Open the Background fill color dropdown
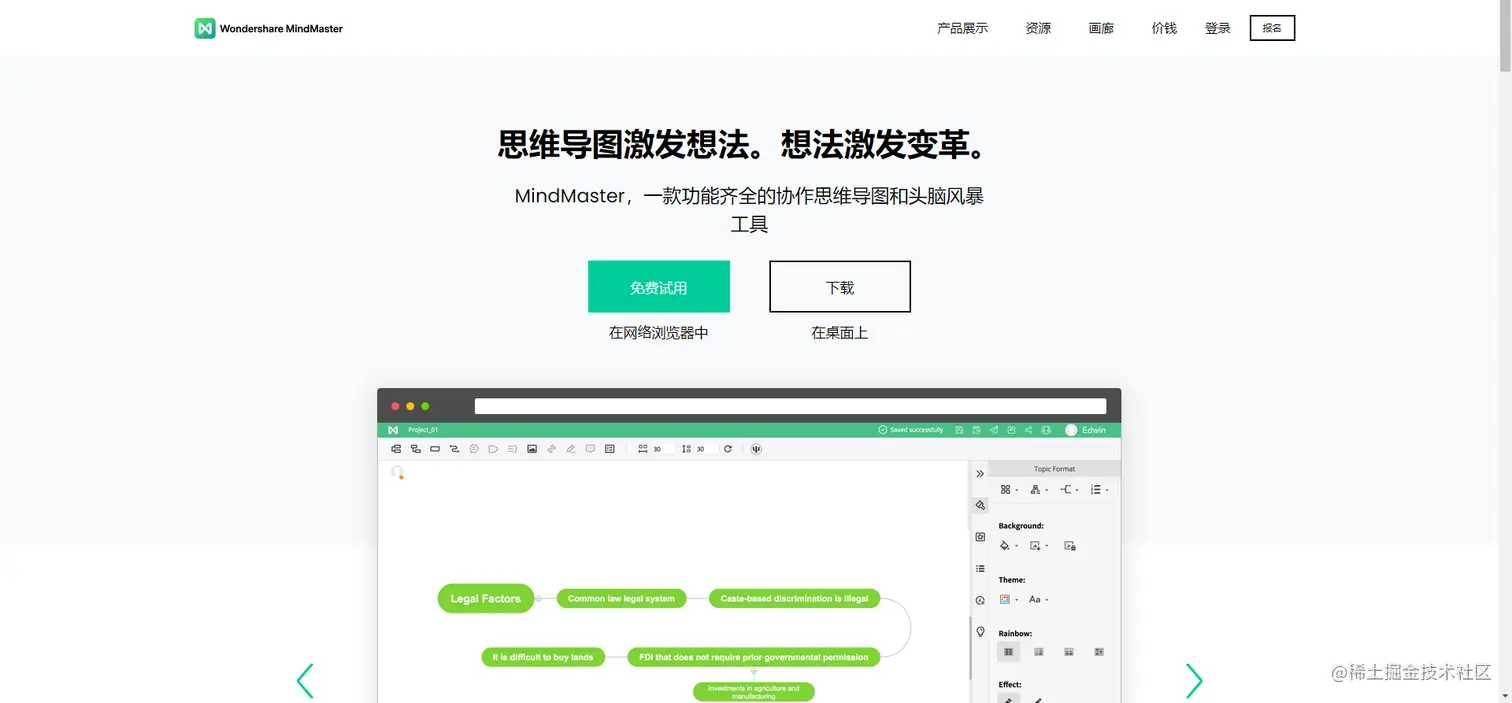This screenshot has height=703, width=1512. pyautogui.click(x=1010, y=546)
